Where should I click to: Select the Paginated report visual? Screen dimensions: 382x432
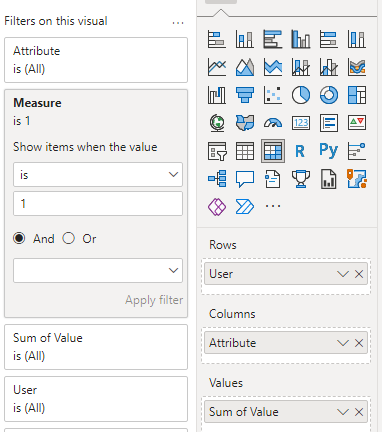329,179
